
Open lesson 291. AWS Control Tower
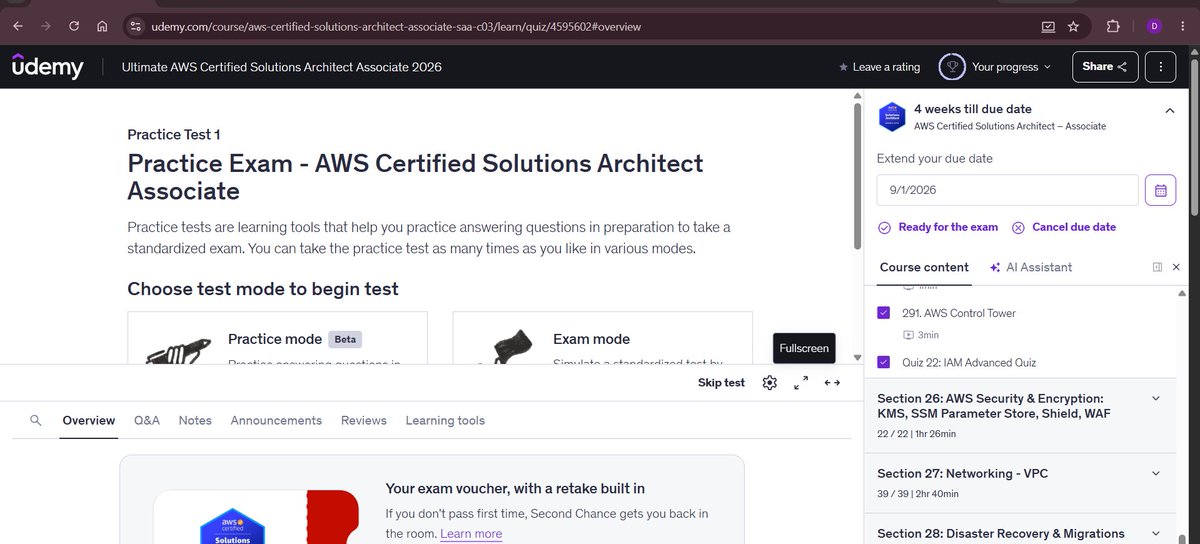pyautogui.click(x=959, y=313)
